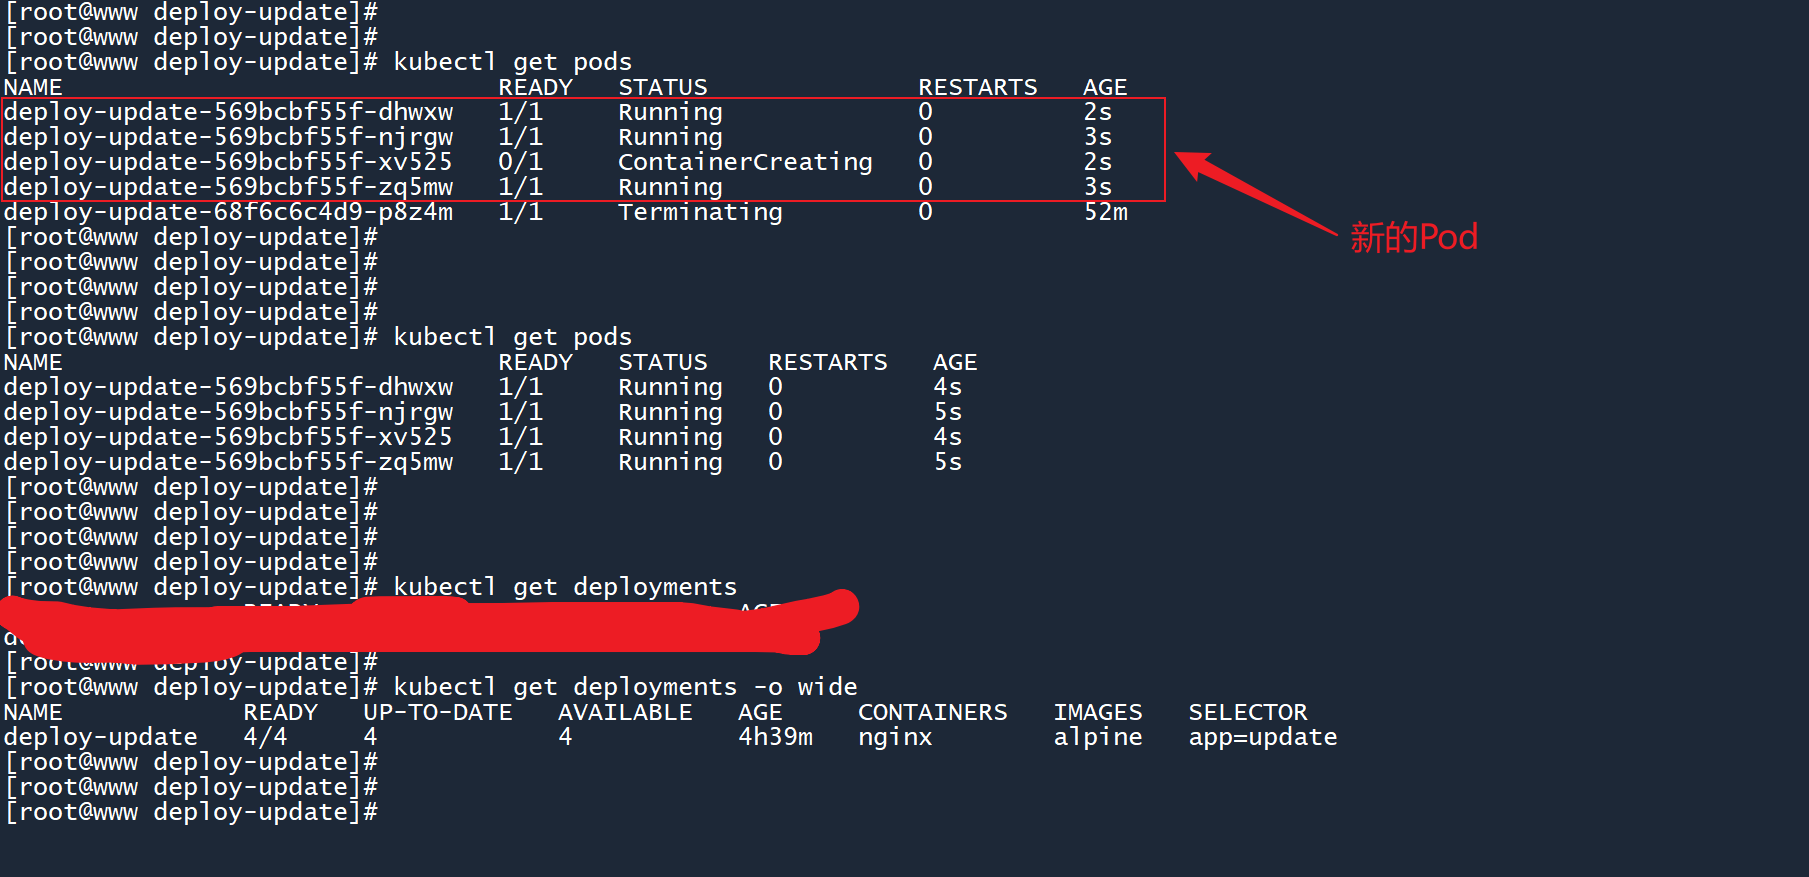Click the 4/4 ready deployment value

[265, 737]
